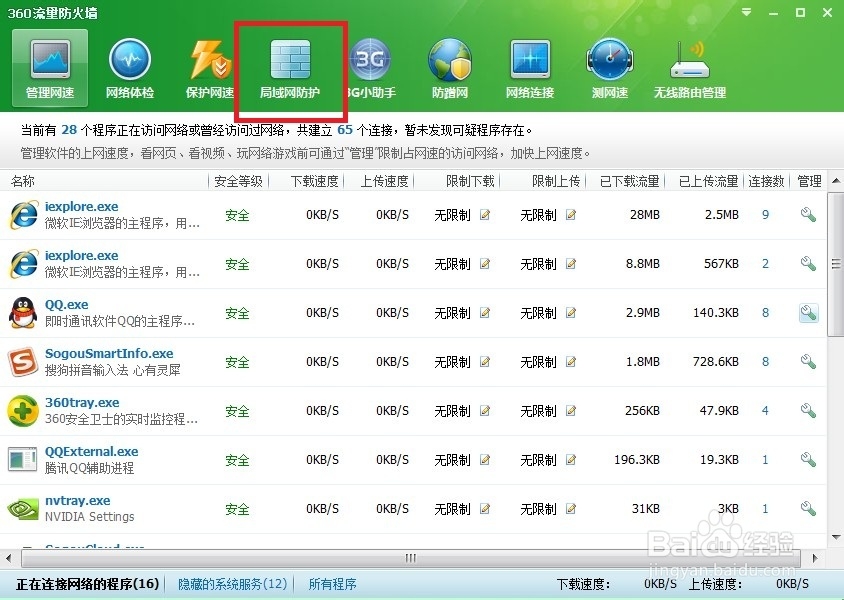This screenshot has height=600, width=844.
Task: Click 140.3KB uploaded traffic for QQ.exe
Action: (715, 313)
